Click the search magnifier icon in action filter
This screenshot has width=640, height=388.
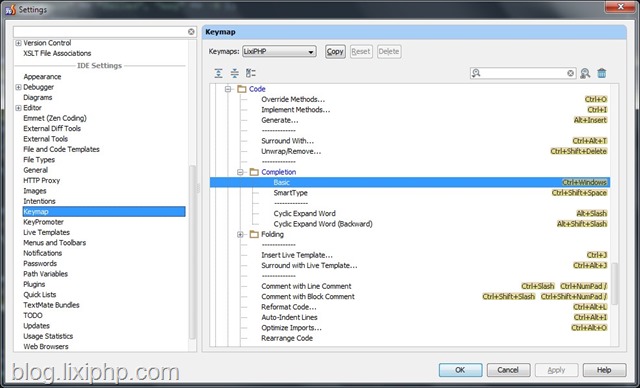point(476,73)
